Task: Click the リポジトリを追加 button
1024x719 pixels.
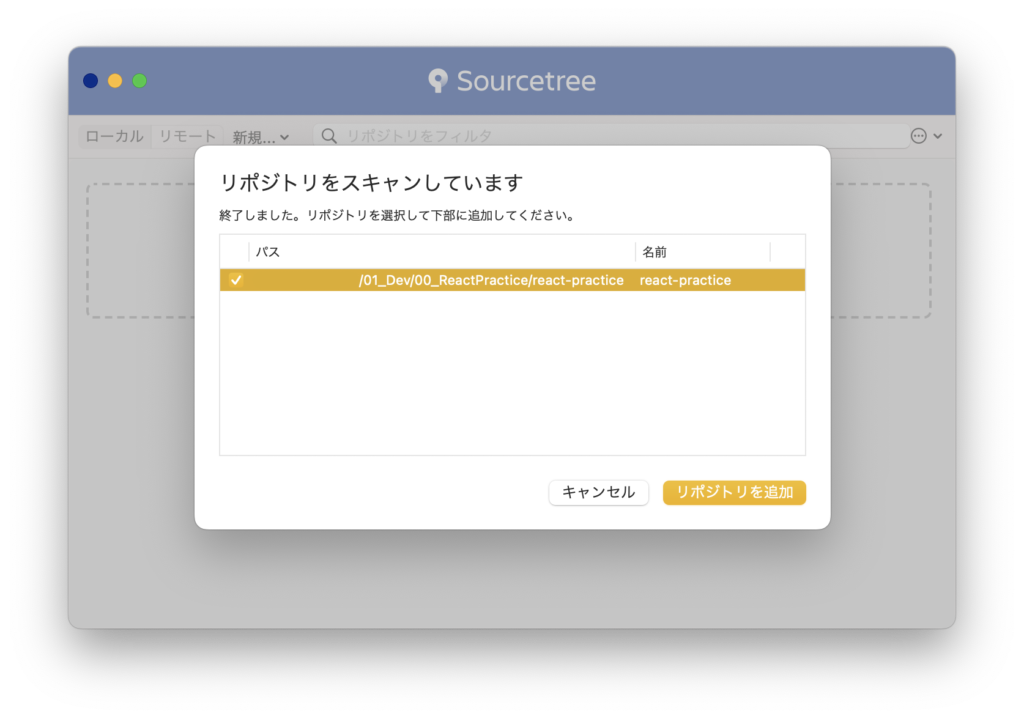Action: click(734, 492)
